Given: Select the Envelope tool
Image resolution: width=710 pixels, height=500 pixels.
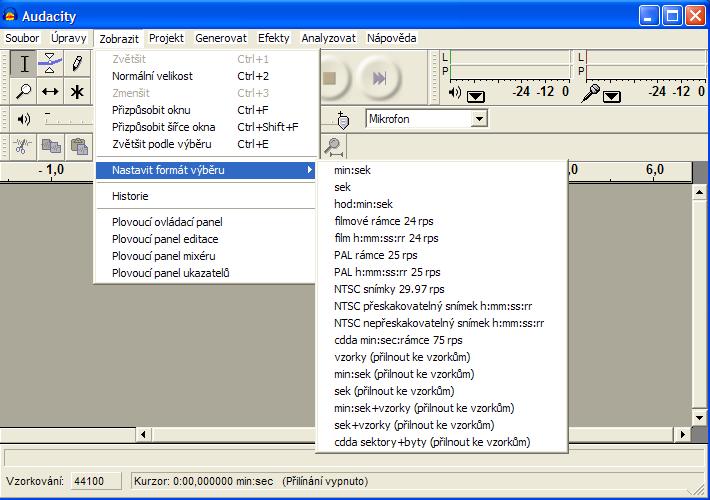Looking at the screenshot, I should (x=51, y=65).
